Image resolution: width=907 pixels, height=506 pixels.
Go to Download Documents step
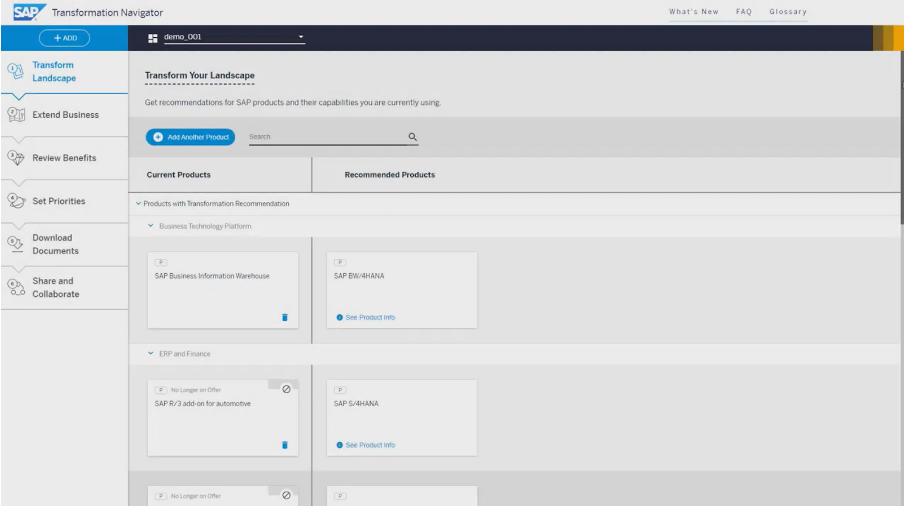55,244
